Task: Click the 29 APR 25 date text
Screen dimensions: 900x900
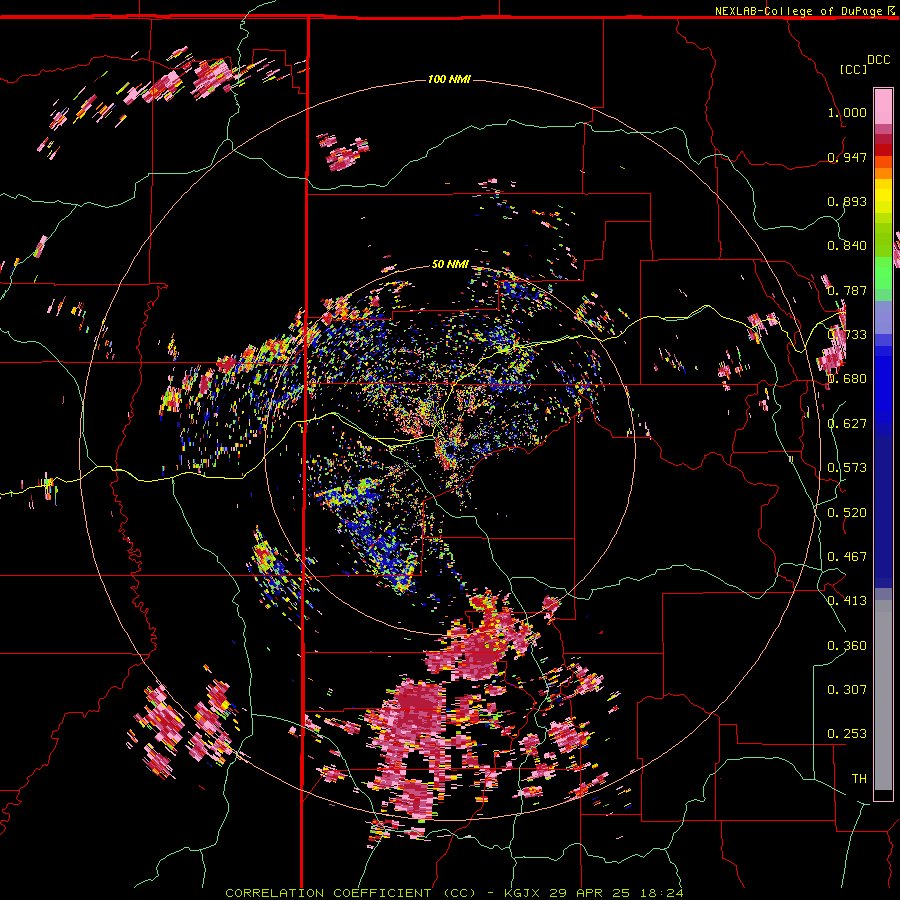Action: 589,893
